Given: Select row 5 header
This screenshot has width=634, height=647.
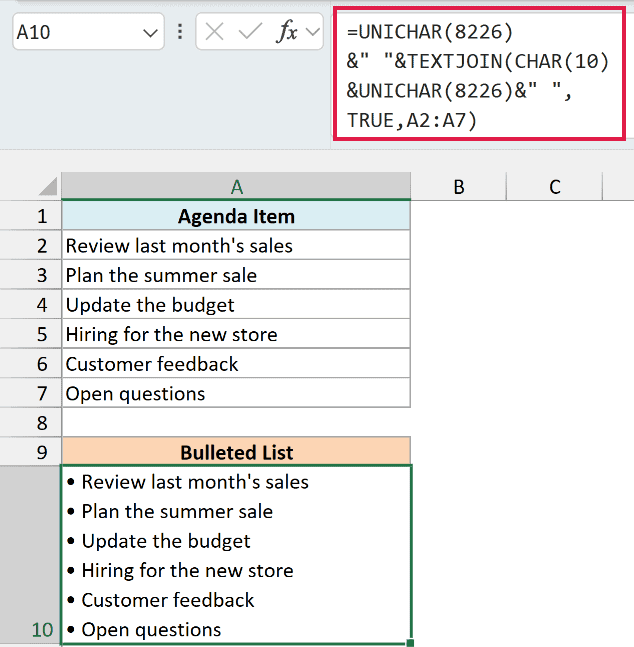Looking at the screenshot, I should click(x=31, y=334).
